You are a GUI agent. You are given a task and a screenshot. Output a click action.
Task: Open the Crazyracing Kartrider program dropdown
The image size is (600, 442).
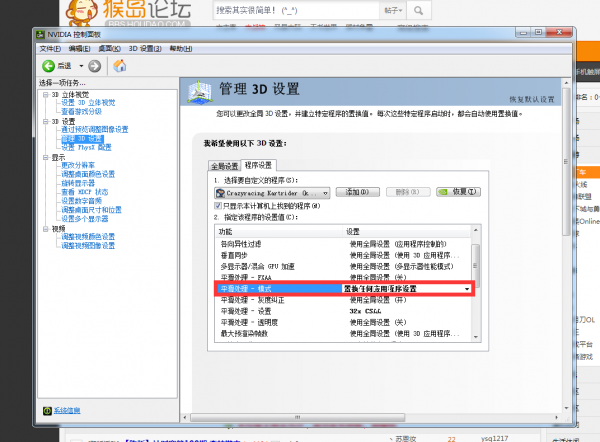click(x=272, y=193)
